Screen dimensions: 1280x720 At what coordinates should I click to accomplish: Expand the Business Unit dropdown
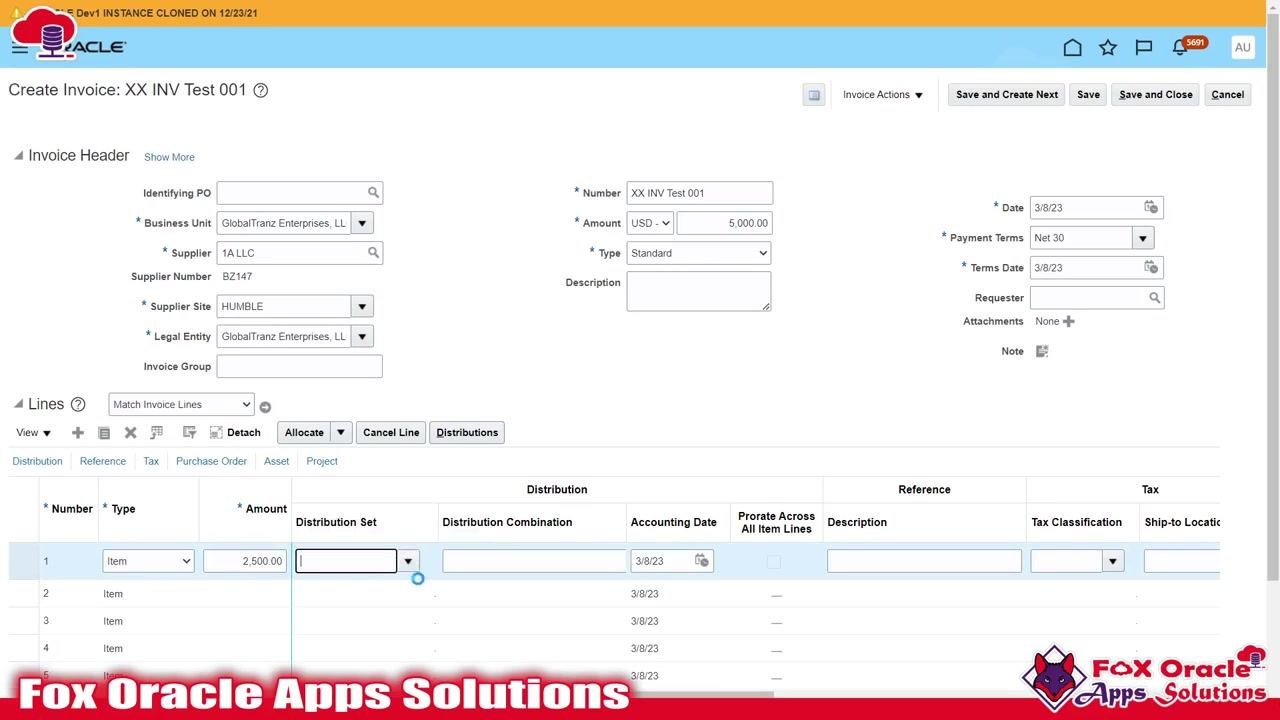tap(363, 223)
